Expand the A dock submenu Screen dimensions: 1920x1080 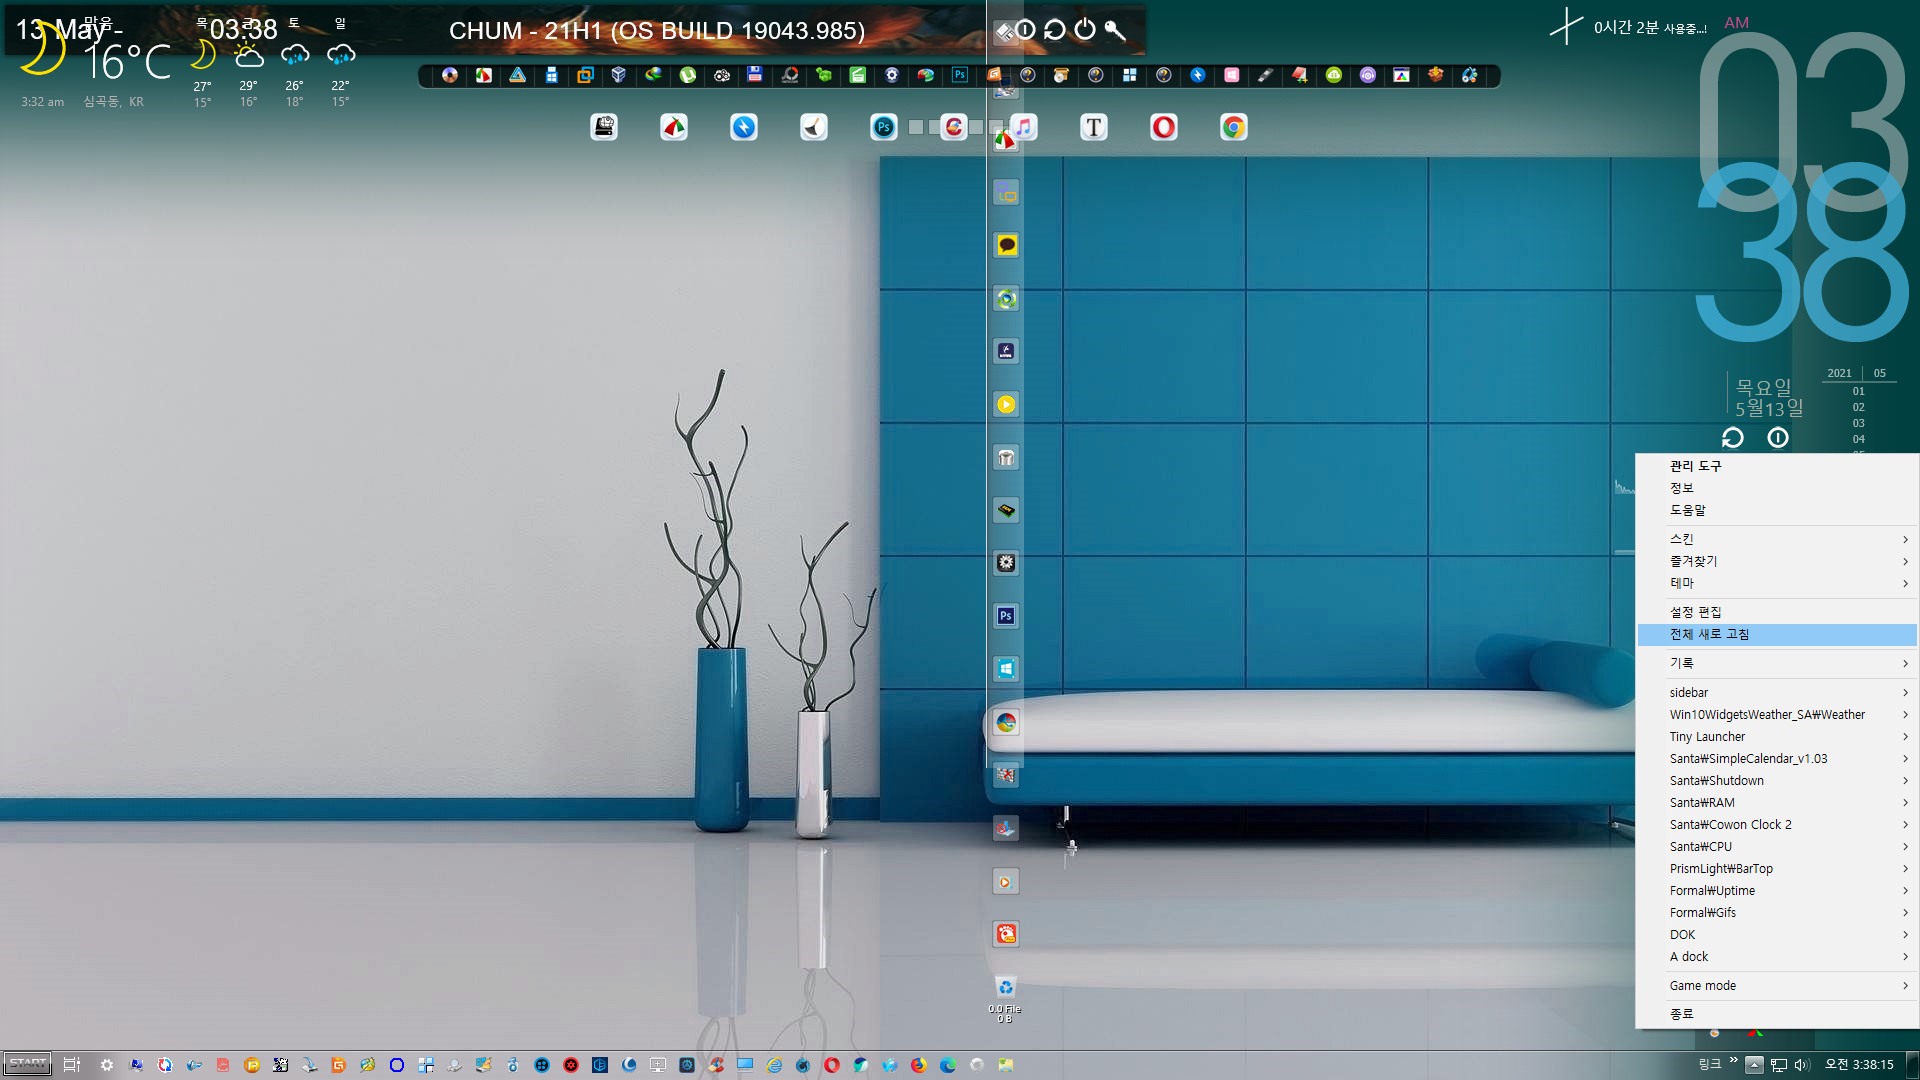point(1777,956)
